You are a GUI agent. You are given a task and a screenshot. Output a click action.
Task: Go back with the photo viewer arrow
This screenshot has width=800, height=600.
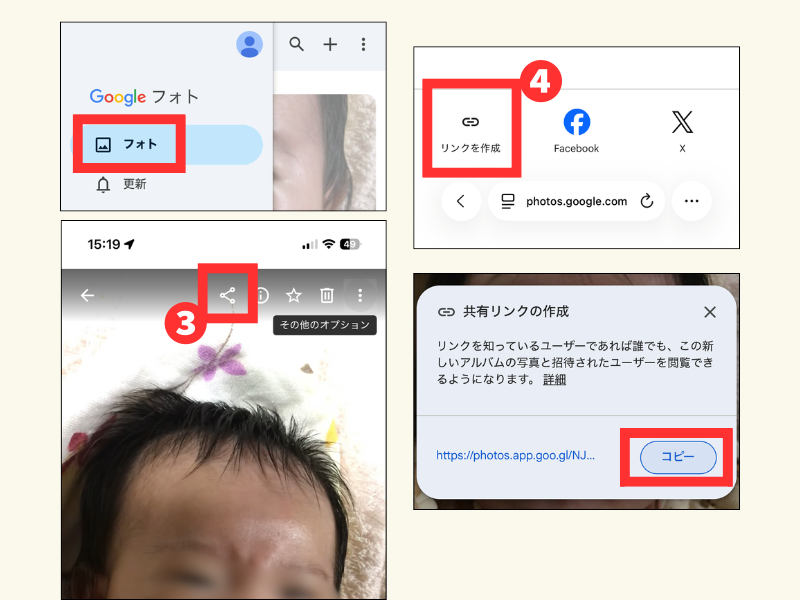[x=88, y=295]
